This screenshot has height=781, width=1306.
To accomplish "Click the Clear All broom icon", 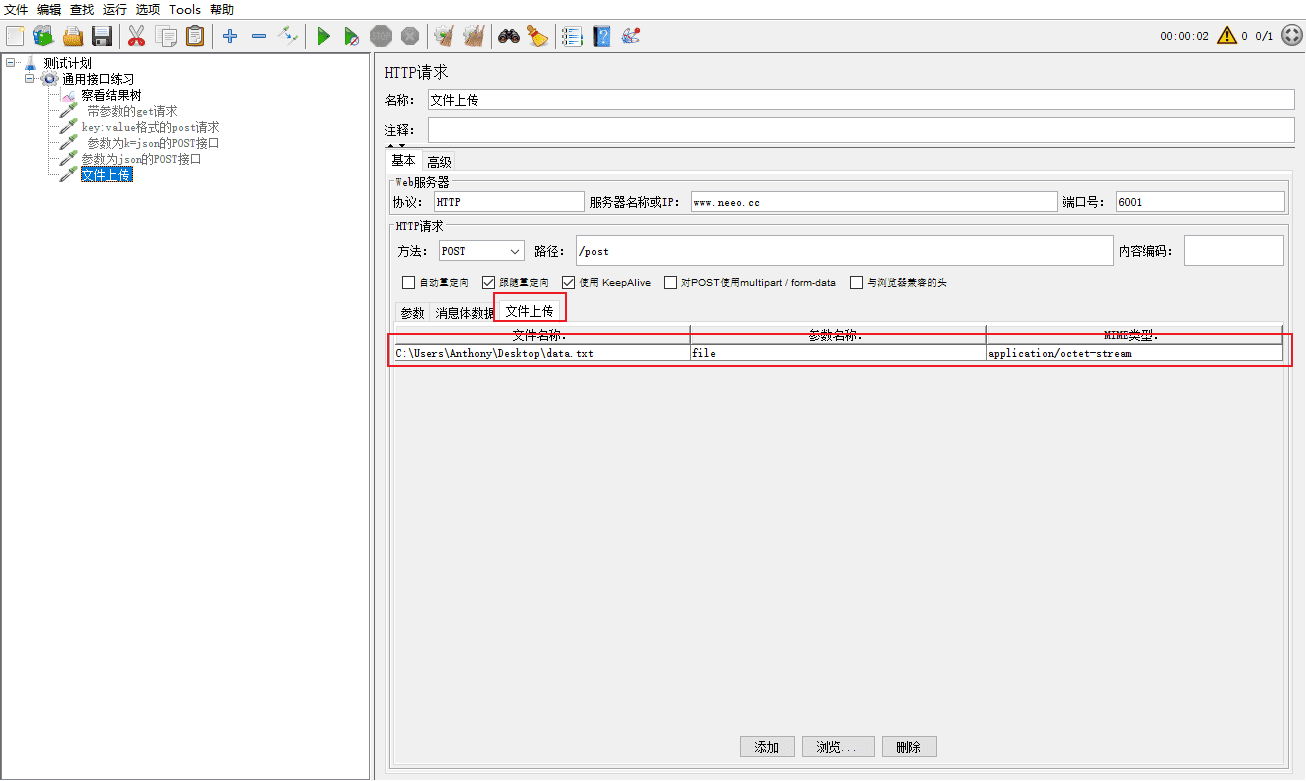I will click(473, 36).
